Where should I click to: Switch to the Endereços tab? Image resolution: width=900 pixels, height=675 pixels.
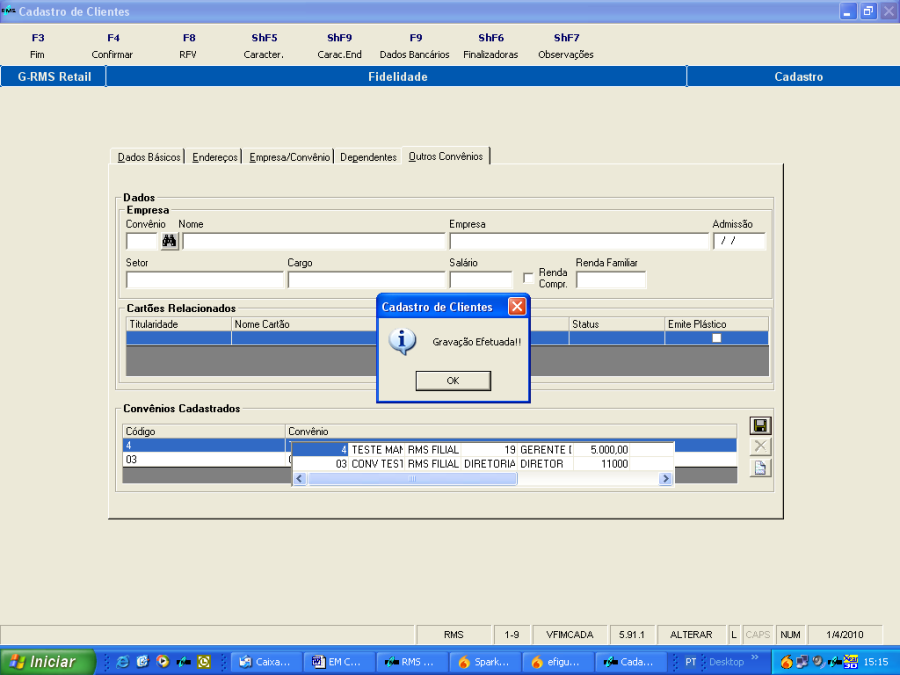click(215, 157)
